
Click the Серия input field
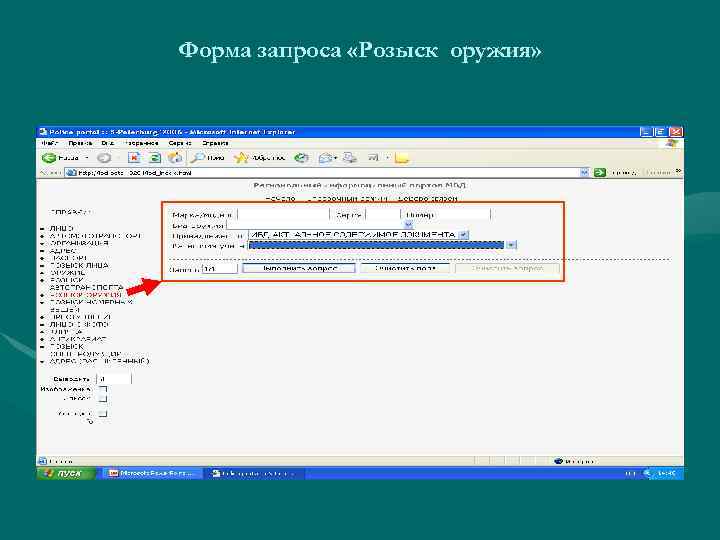click(x=383, y=214)
